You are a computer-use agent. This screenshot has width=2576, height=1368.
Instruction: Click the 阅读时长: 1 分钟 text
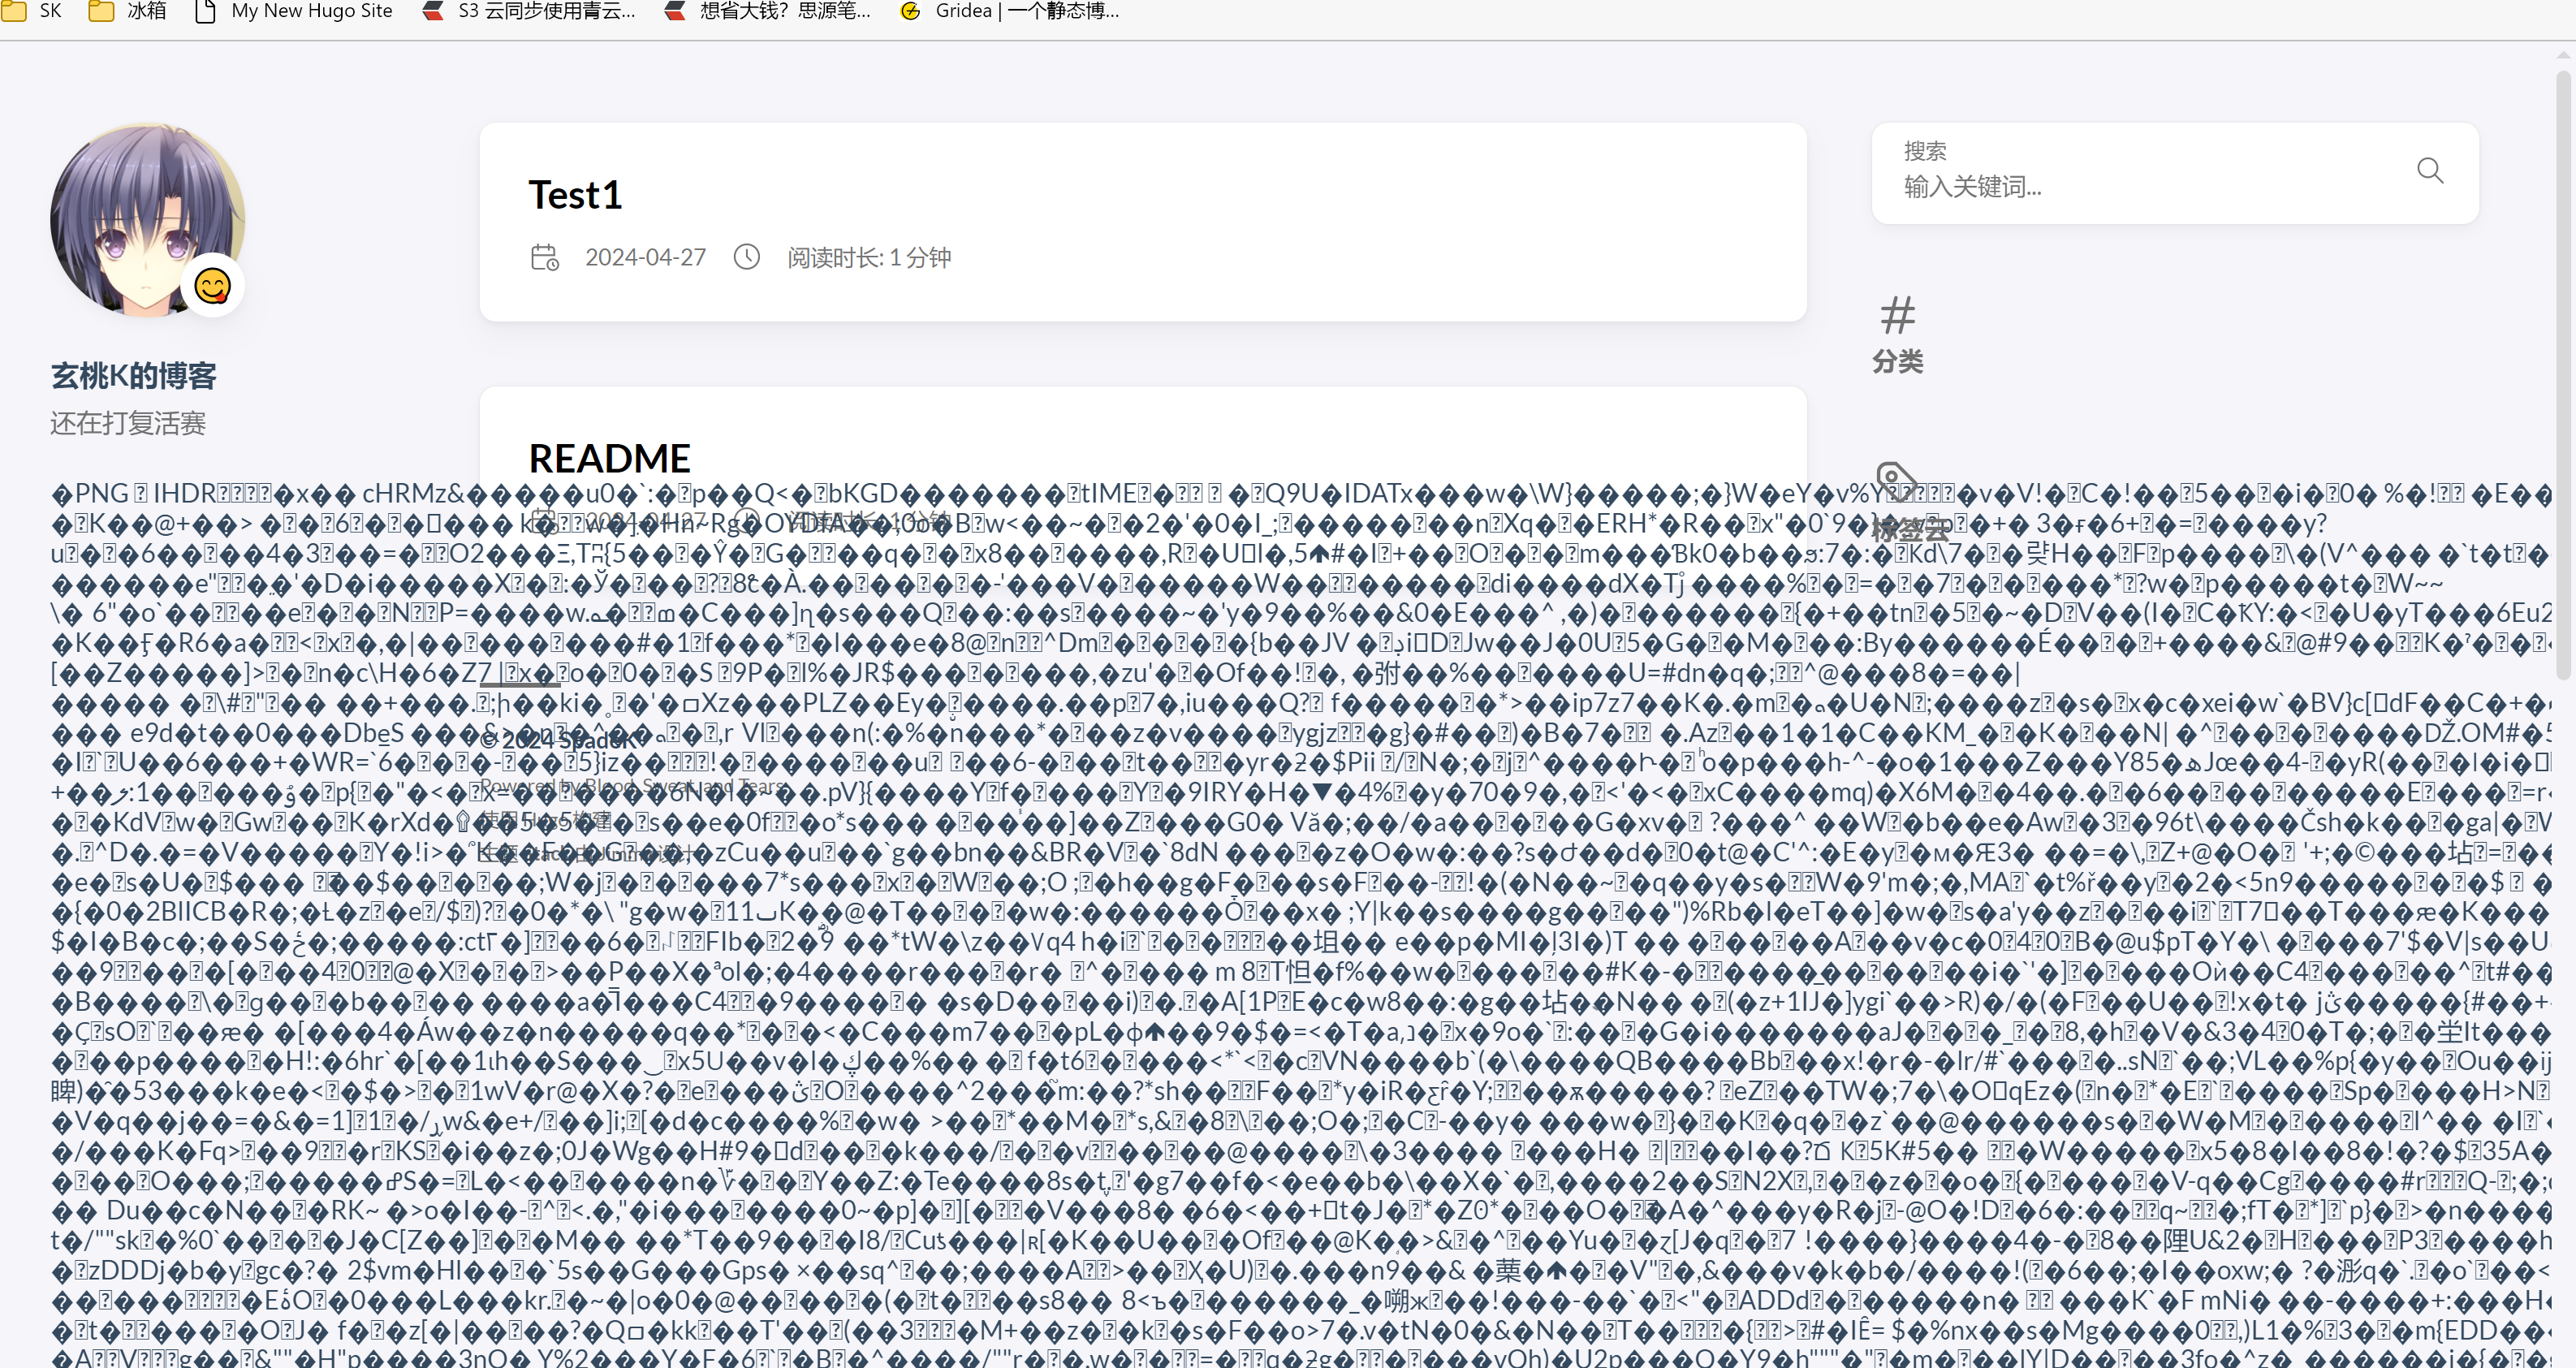click(869, 257)
